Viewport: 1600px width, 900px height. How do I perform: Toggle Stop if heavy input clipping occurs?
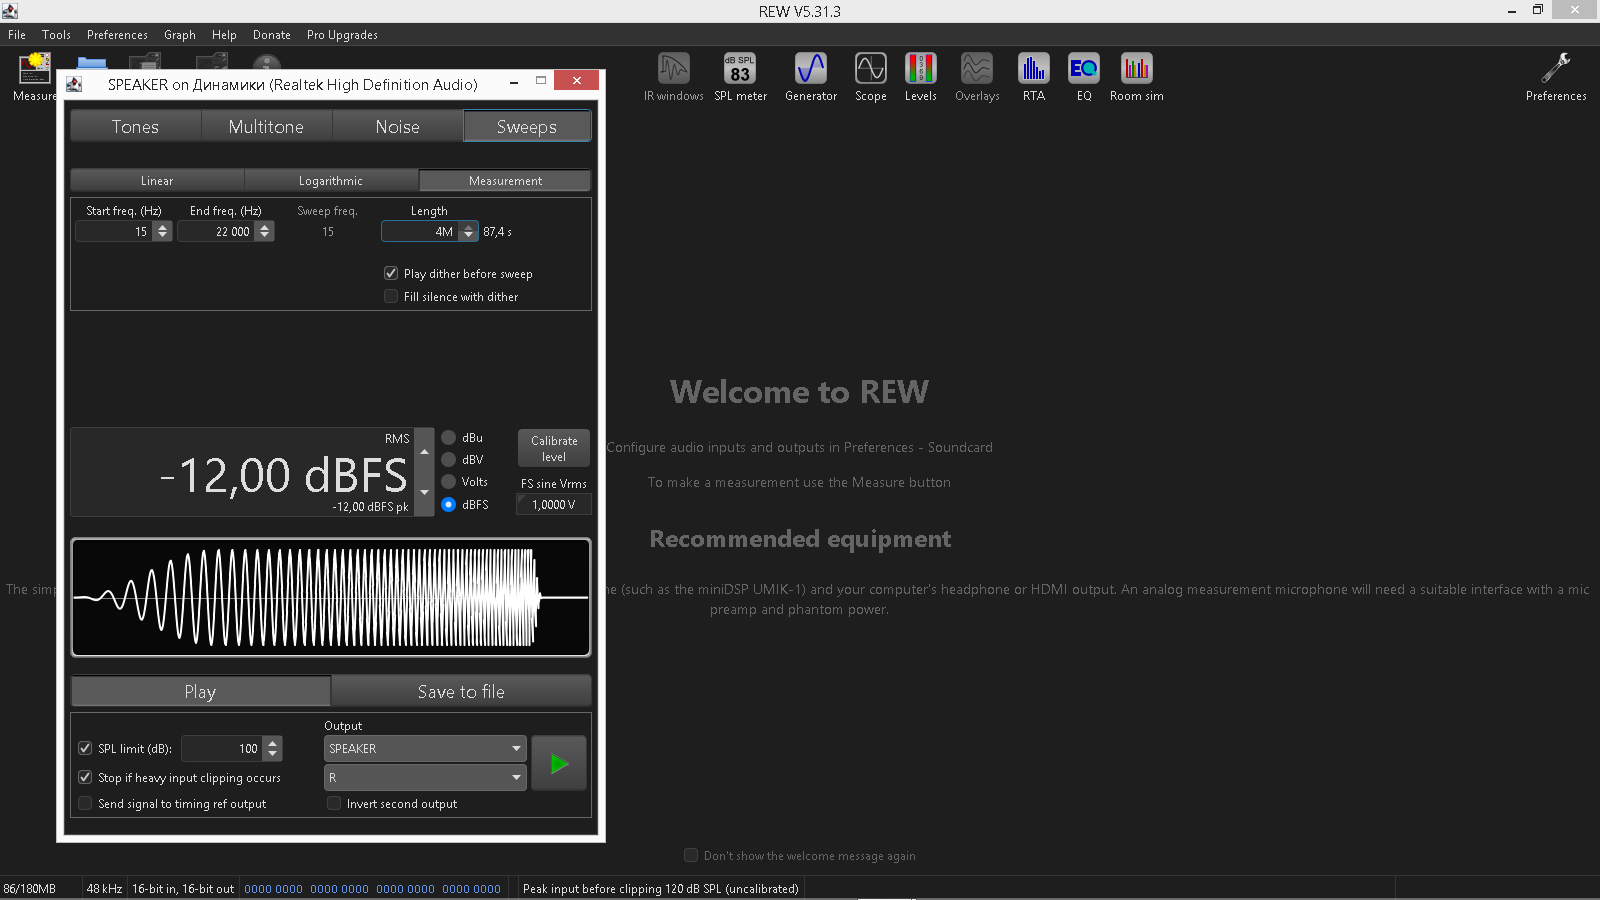coord(85,777)
